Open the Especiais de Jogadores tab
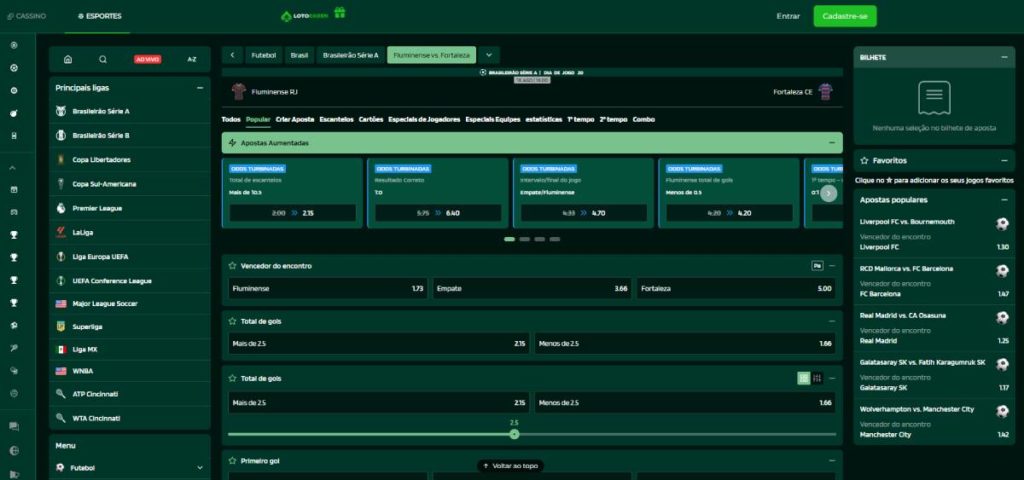The image size is (1024, 480). [424, 120]
